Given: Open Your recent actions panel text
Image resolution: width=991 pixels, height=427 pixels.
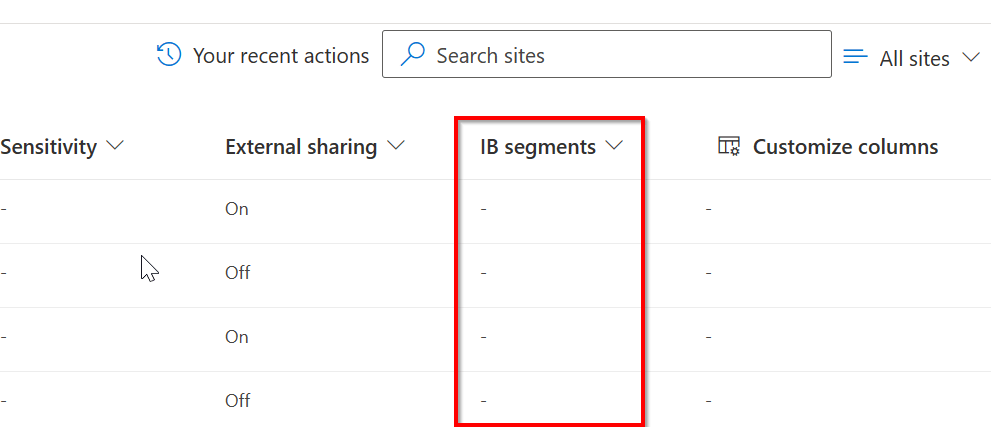Looking at the screenshot, I should (x=280, y=56).
